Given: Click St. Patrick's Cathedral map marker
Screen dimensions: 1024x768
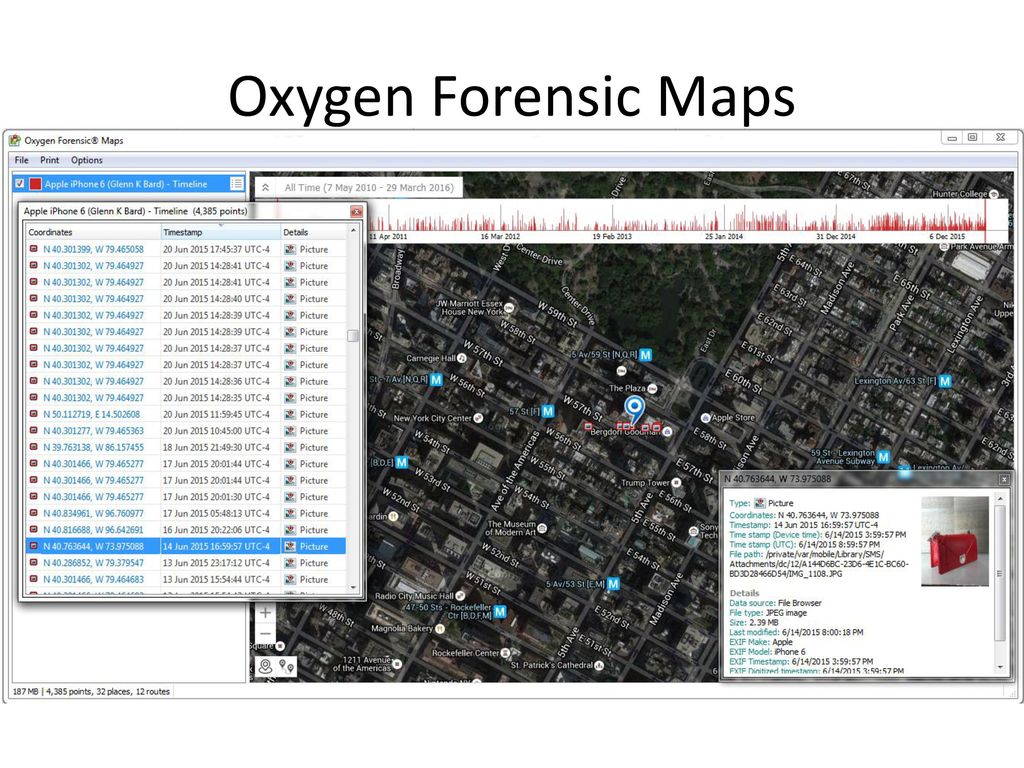Looking at the screenshot, I should [599, 665].
